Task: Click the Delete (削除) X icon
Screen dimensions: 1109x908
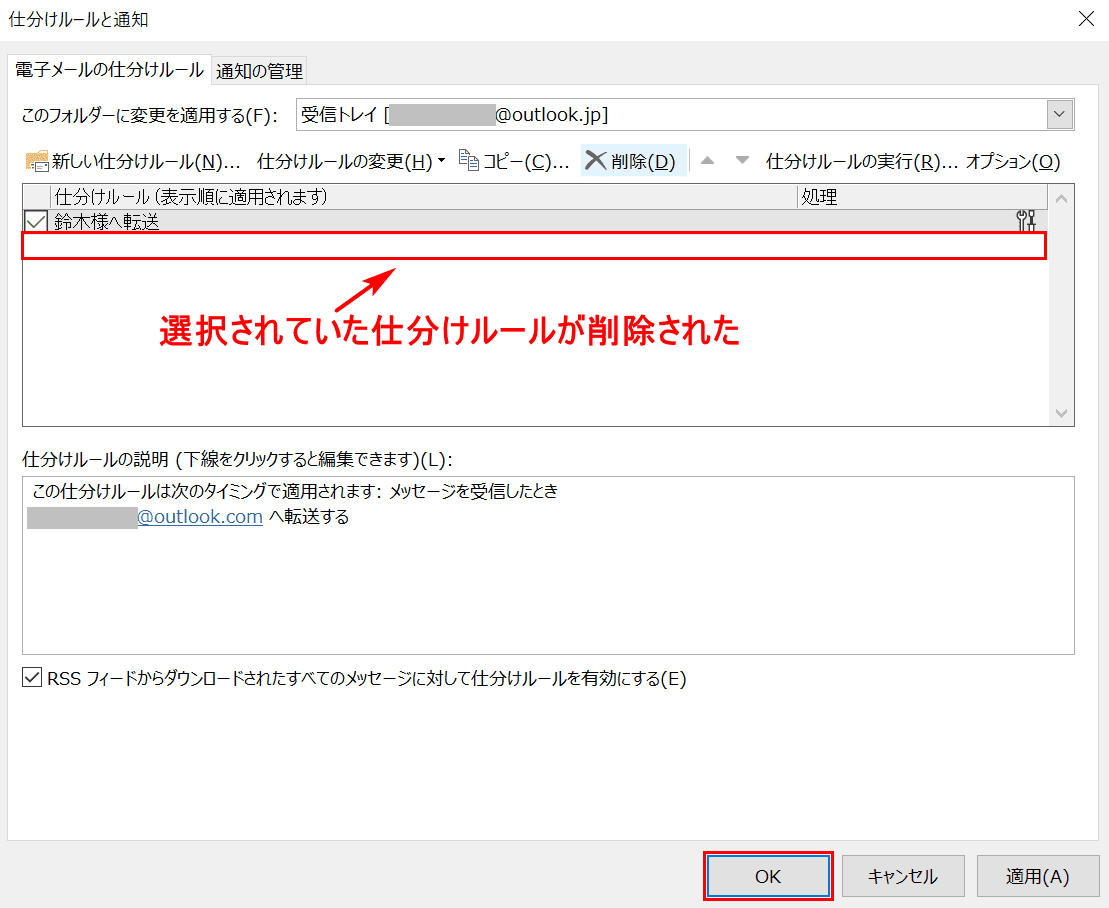Action: coord(596,161)
